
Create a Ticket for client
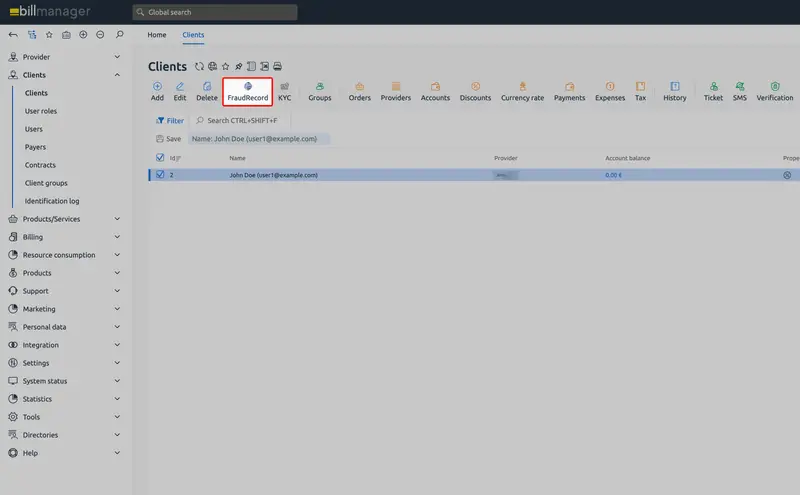coord(713,92)
